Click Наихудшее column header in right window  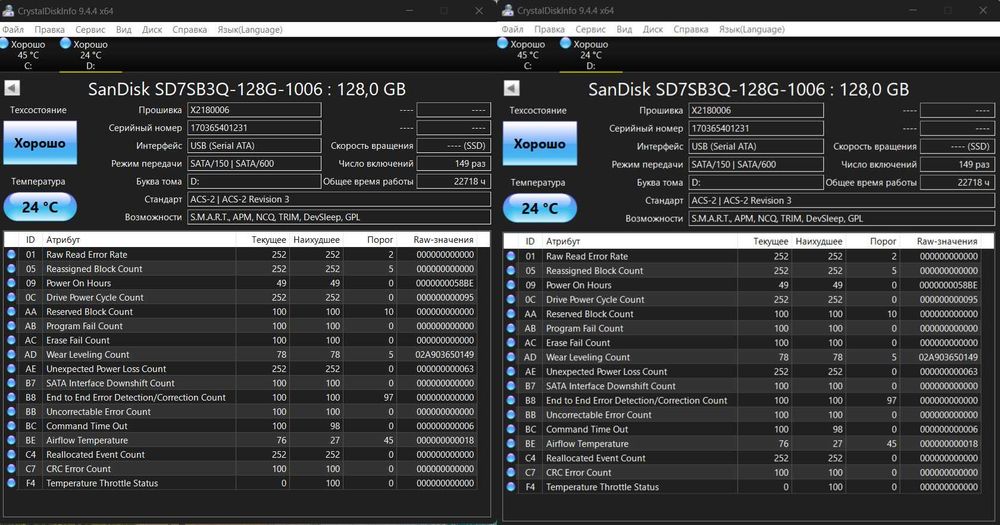(819, 241)
